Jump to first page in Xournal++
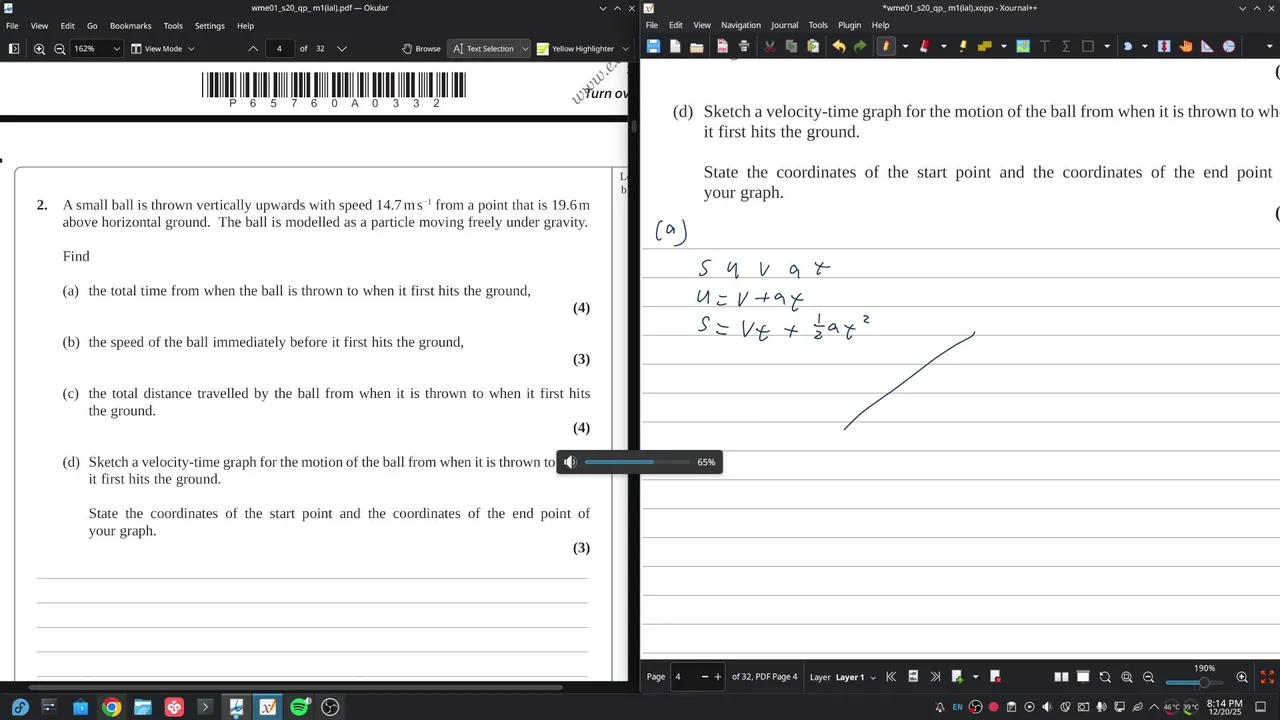This screenshot has width=1280, height=720. [891, 677]
